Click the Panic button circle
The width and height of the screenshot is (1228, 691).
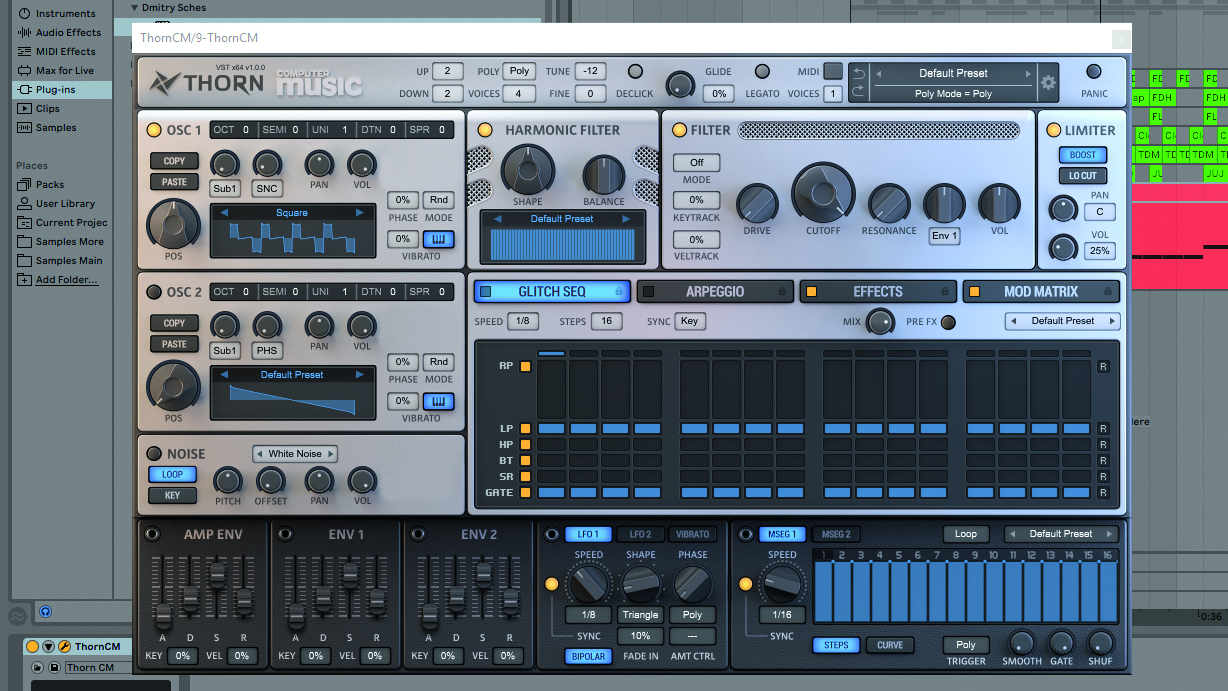1094,72
